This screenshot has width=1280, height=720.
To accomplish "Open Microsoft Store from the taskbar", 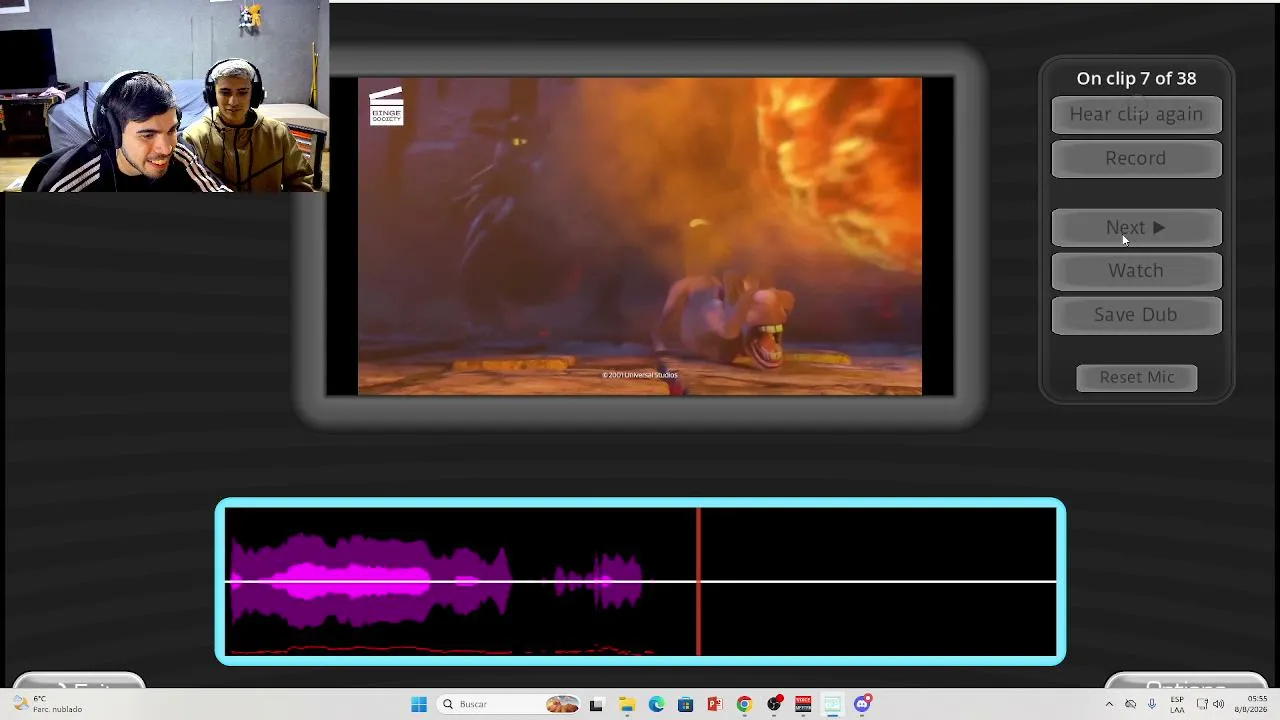I will point(685,704).
